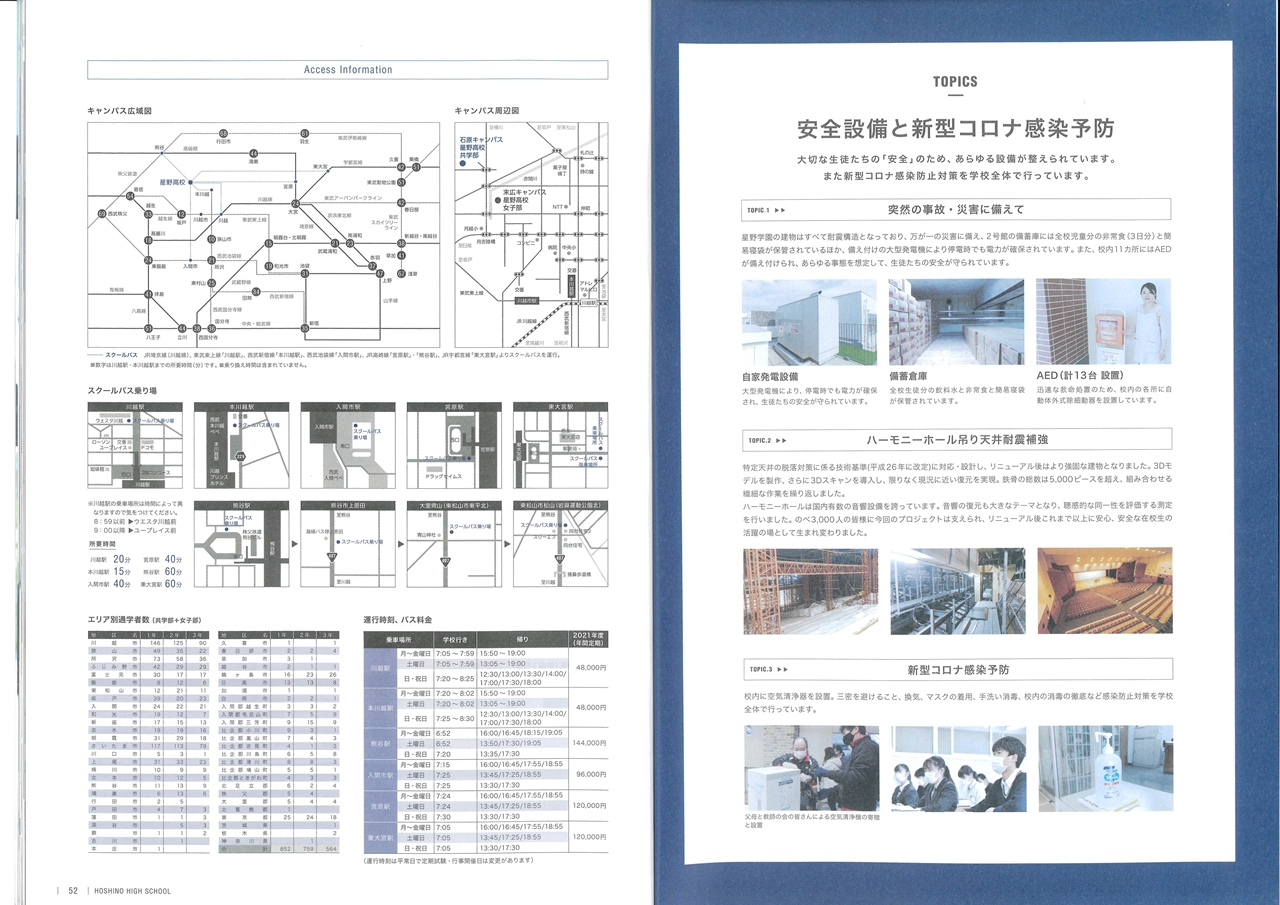Open the 熊谷市上原田 bus stop map

(348, 544)
